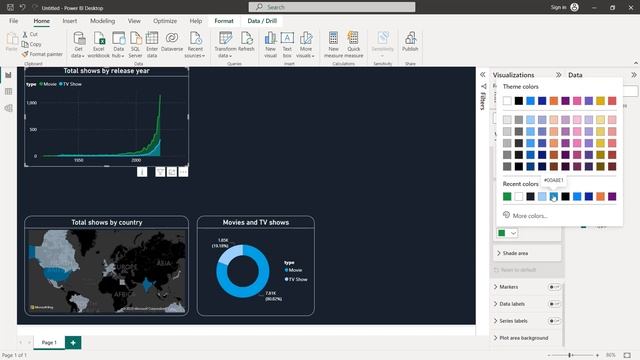Create a Quick measure
The width and height of the screenshot is (640, 360).
point(353,45)
